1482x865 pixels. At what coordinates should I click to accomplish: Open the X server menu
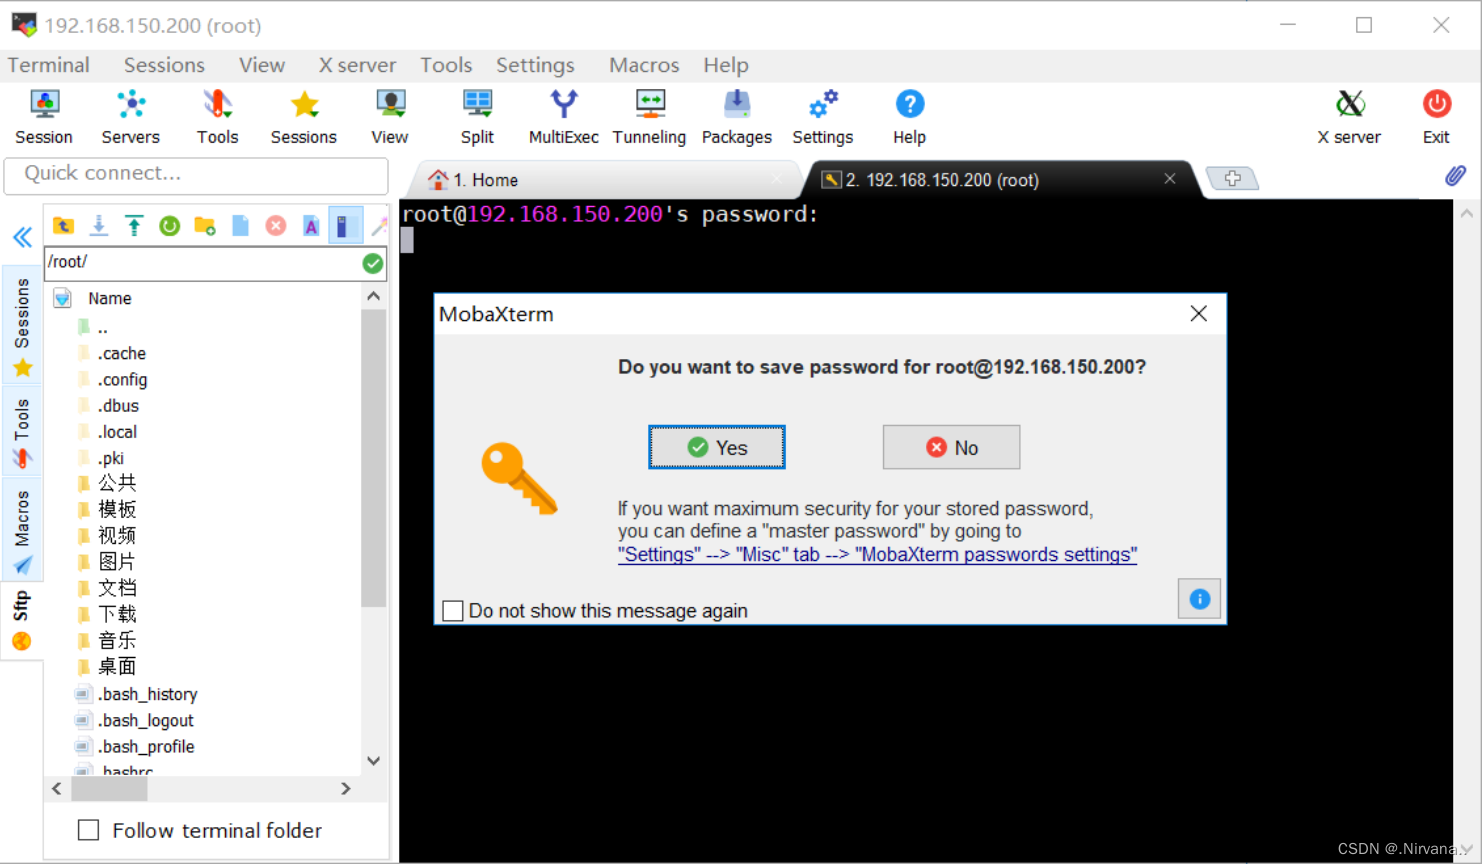coord(357,65)
